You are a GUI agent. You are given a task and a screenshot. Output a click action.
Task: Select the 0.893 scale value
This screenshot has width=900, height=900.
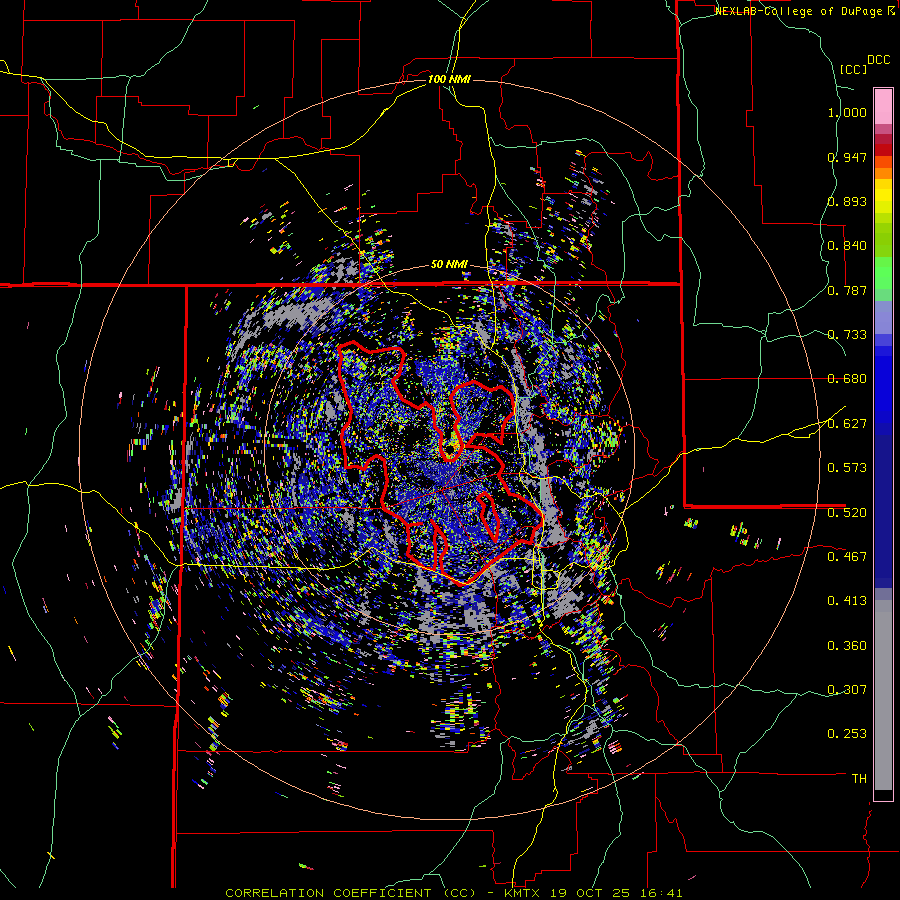pos(847,201)
